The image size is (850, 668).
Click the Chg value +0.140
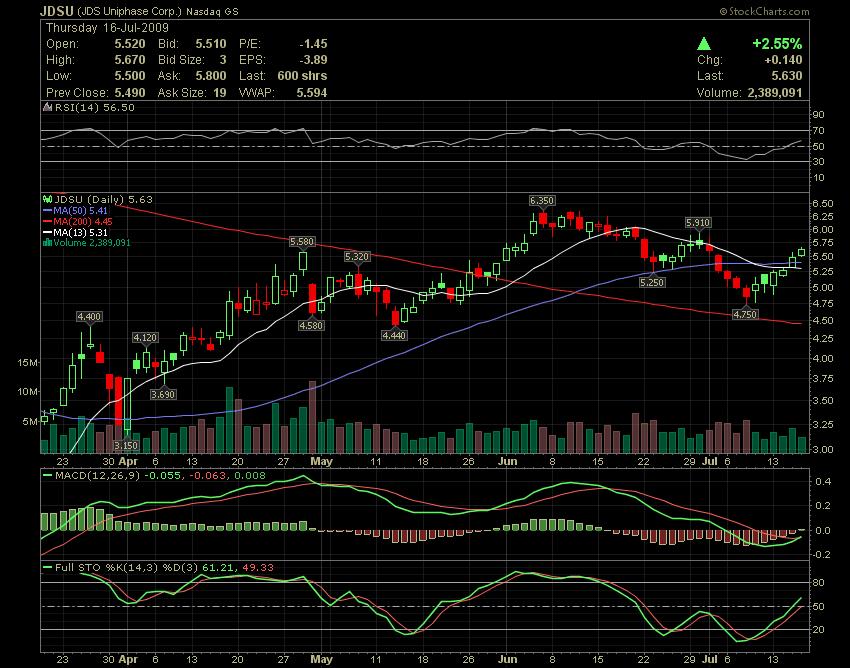click(x=783, y=60)
